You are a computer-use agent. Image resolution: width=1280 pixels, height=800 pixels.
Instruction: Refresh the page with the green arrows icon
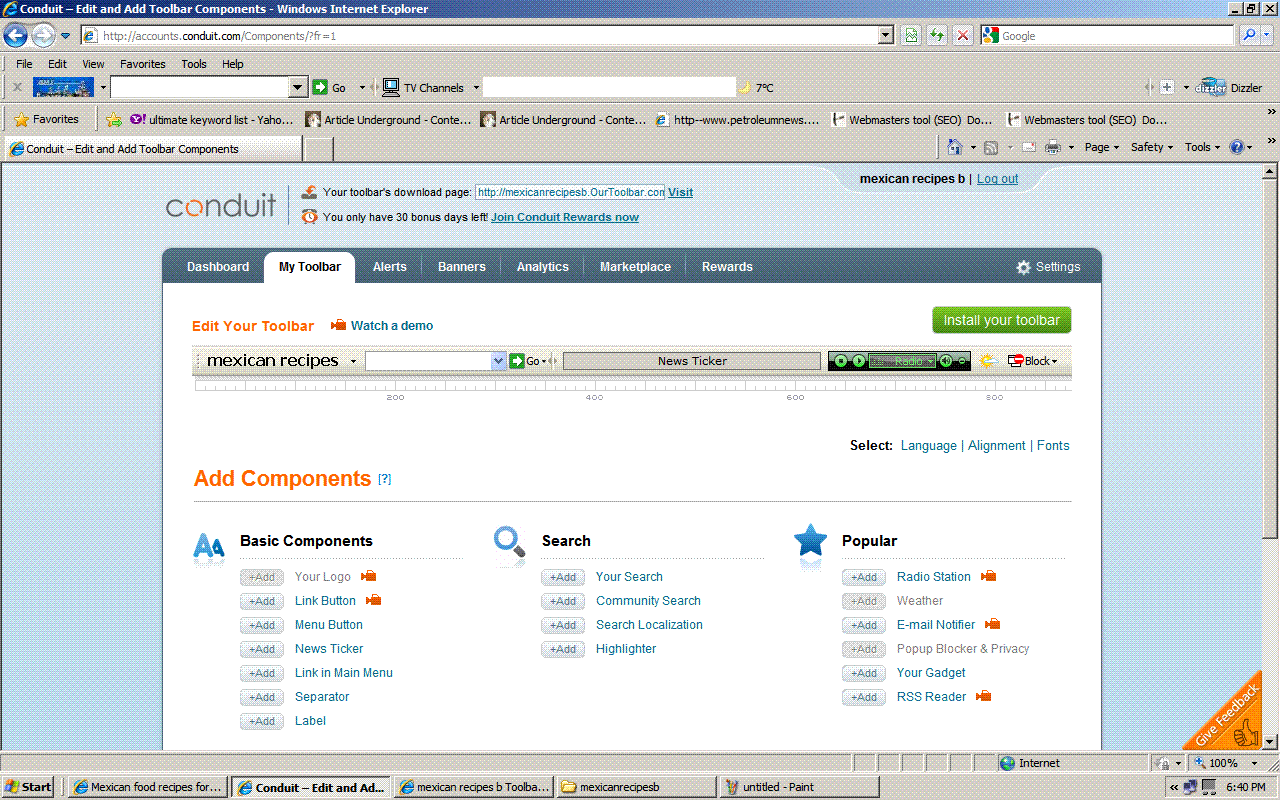pyautogui.click(x=937, y=36)
